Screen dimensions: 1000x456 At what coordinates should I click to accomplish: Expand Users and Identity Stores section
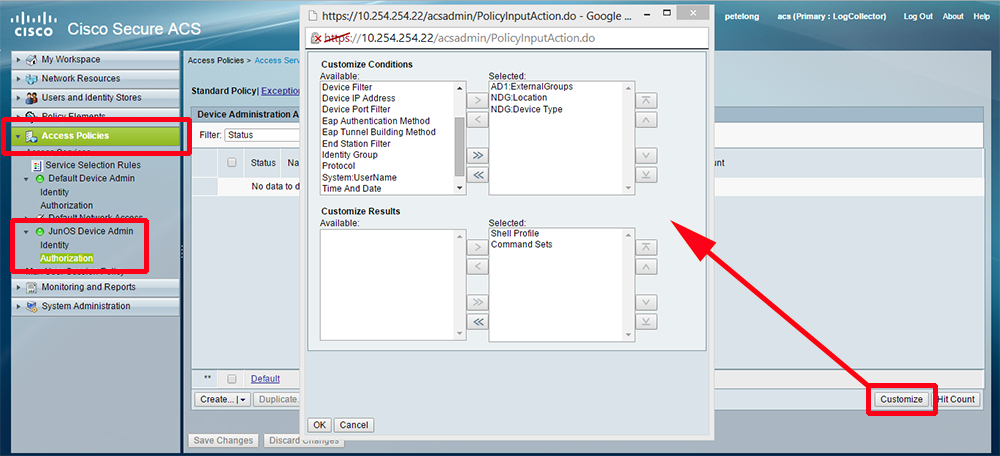[x=19, y=98]
